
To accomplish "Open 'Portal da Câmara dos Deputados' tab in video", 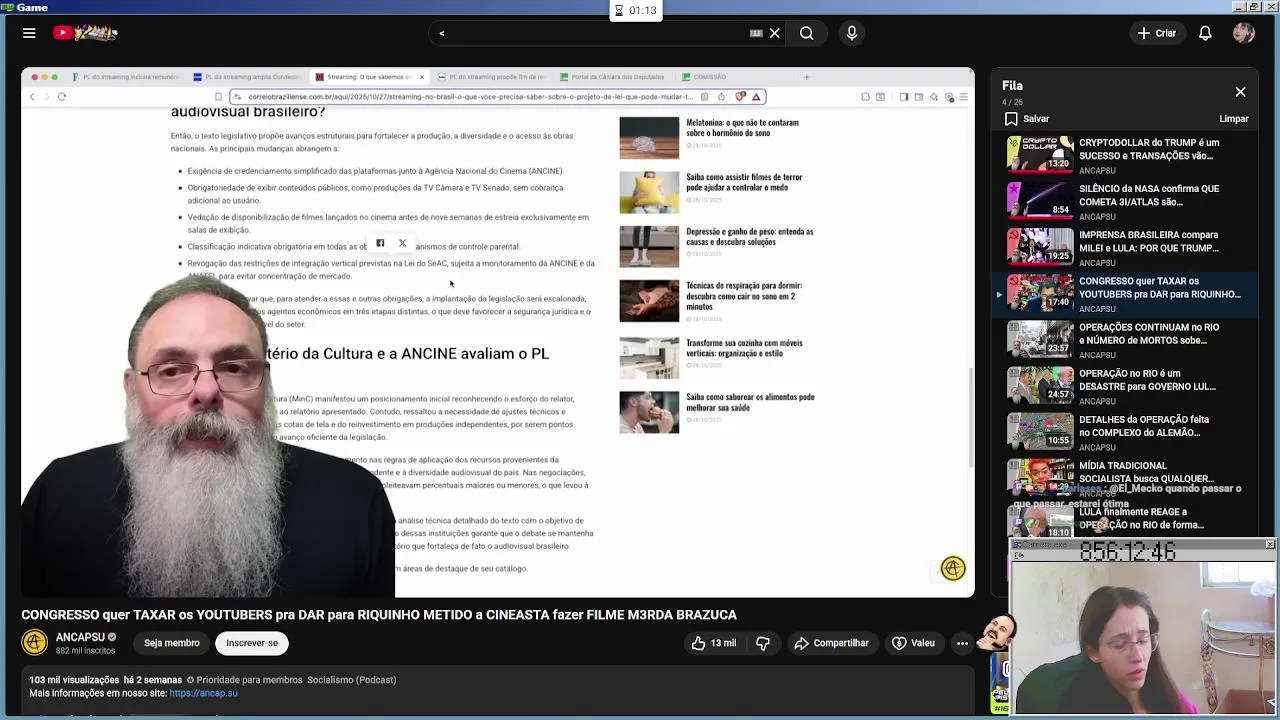I will [613, 77].
